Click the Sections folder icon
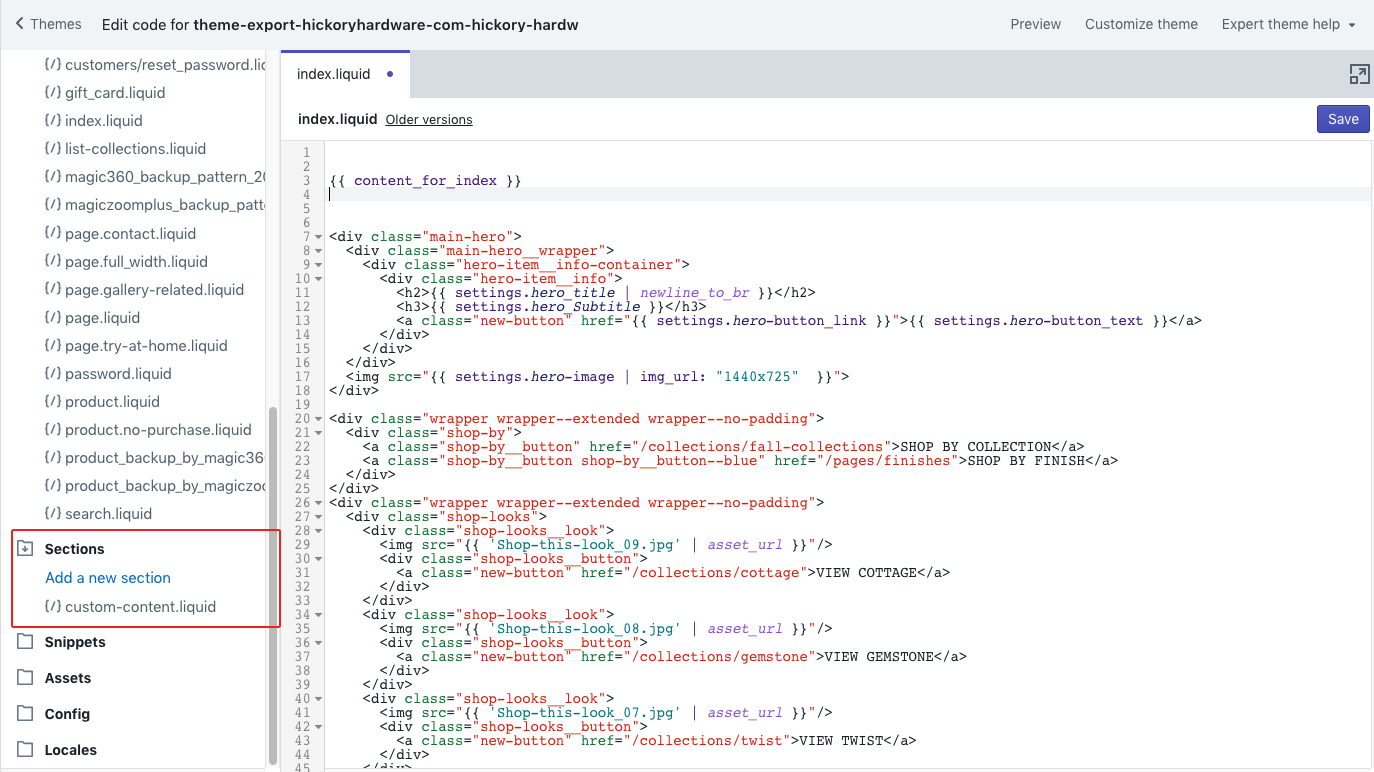 (25, 548)
